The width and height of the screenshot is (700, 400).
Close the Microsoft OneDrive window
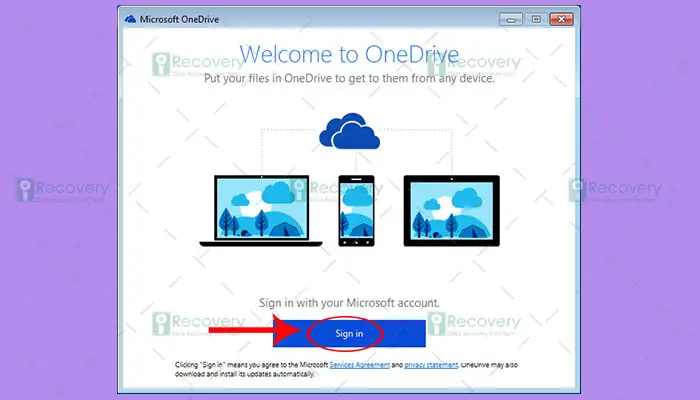click(x=561, y=19)
